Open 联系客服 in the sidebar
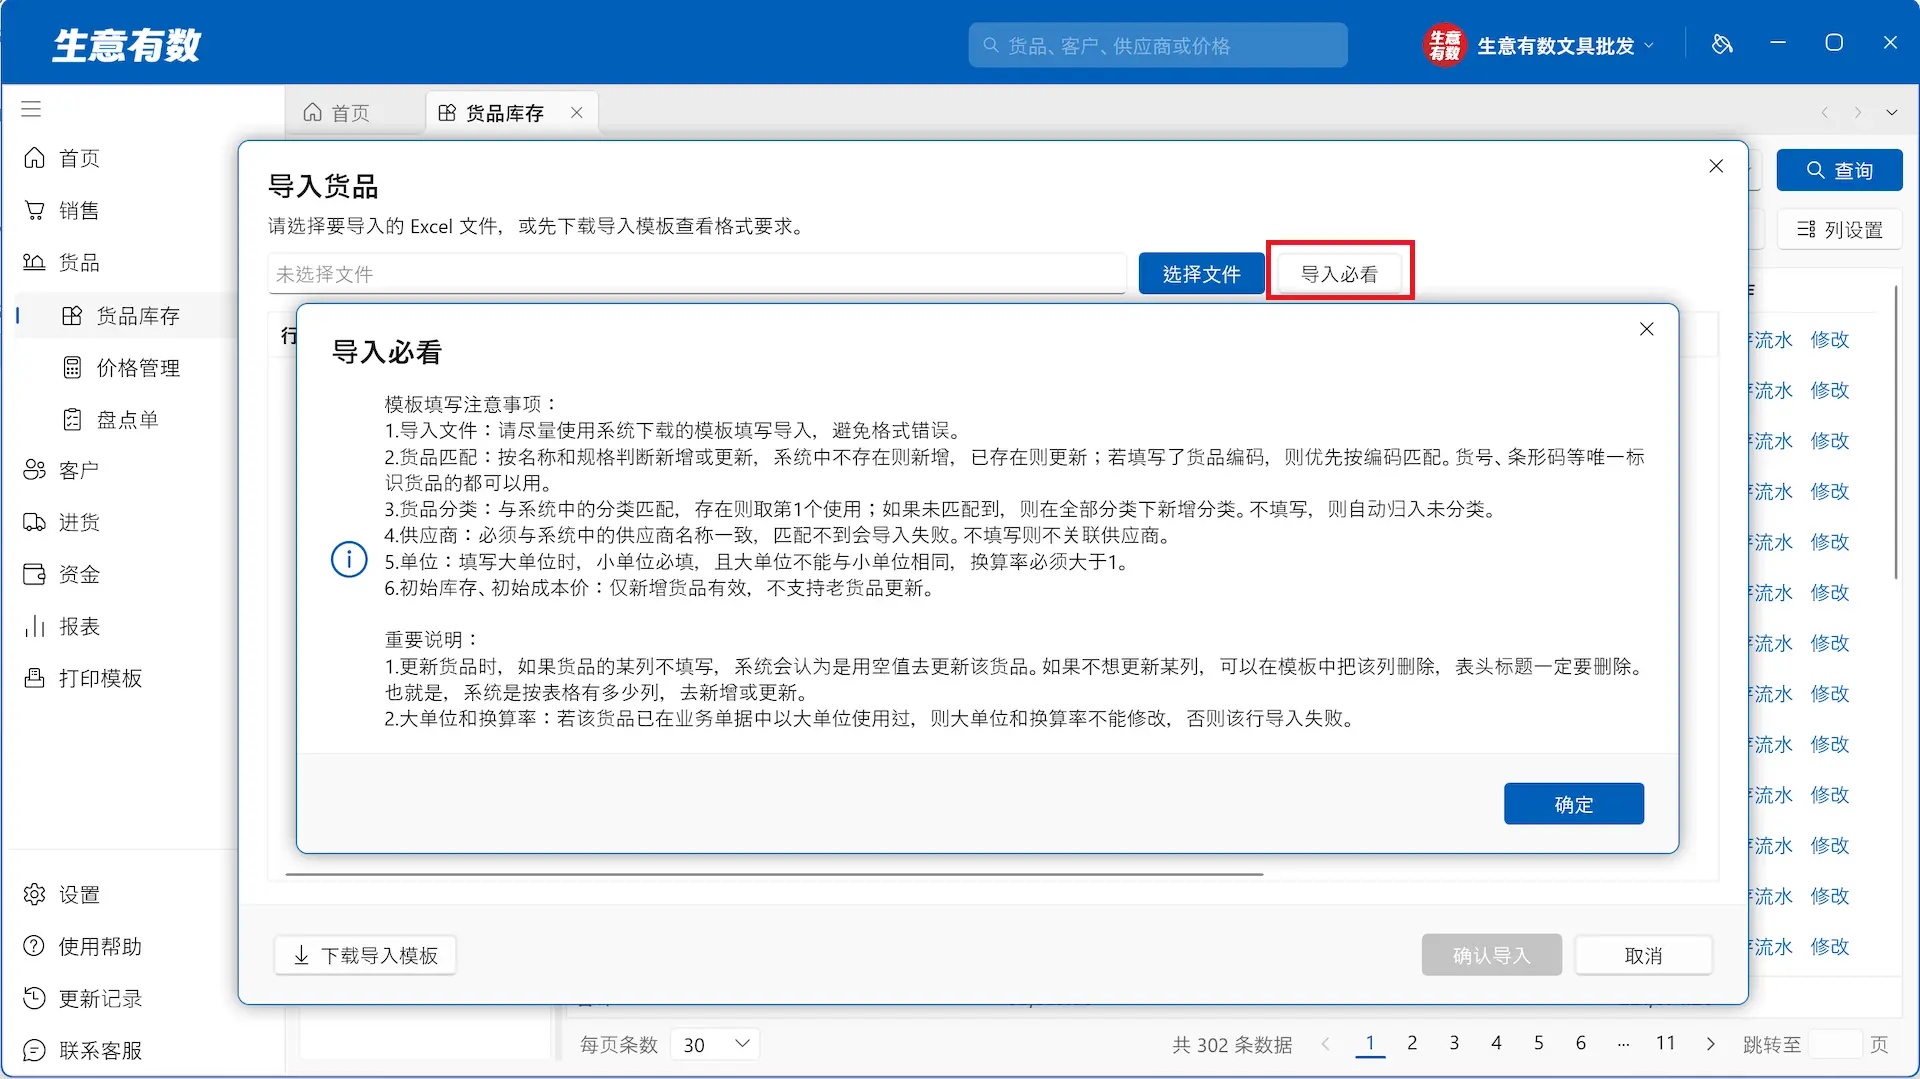1920x1079 pixels. point(84,1050)
